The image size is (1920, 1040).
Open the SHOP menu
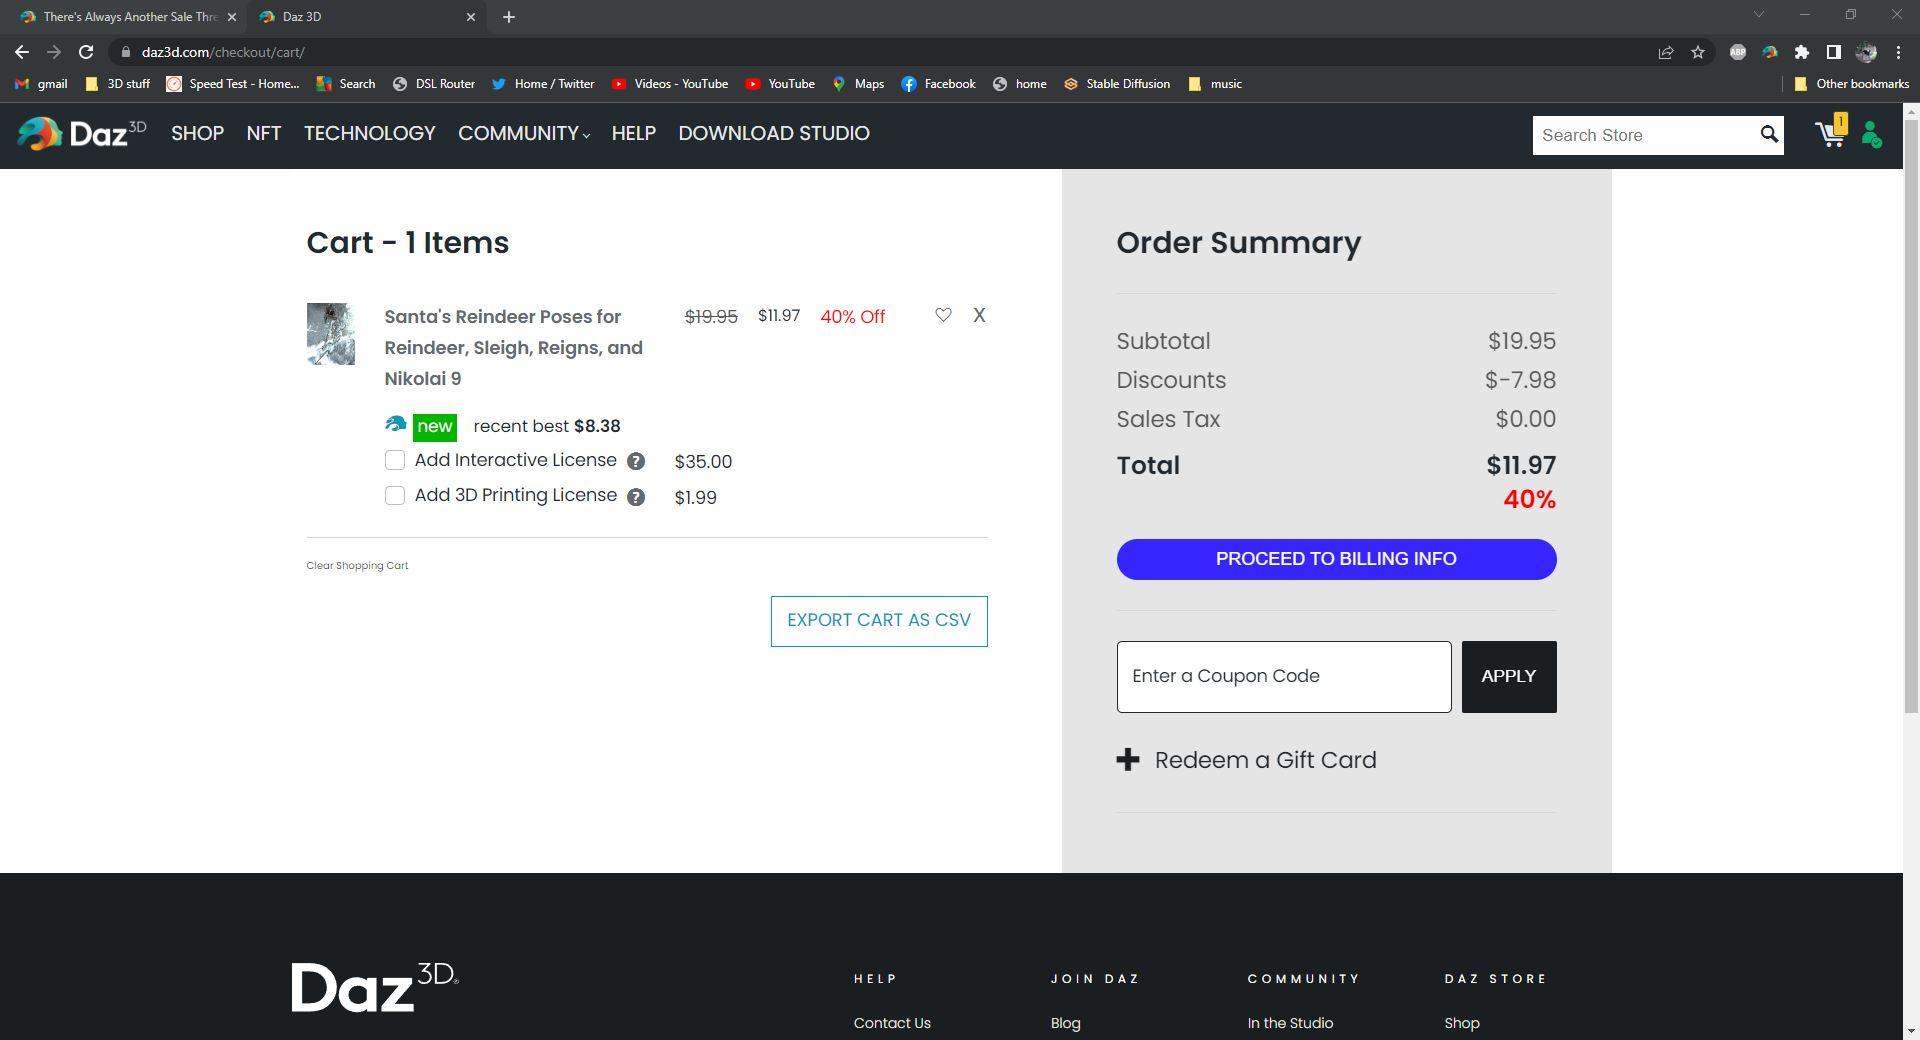tap(197, 134)
